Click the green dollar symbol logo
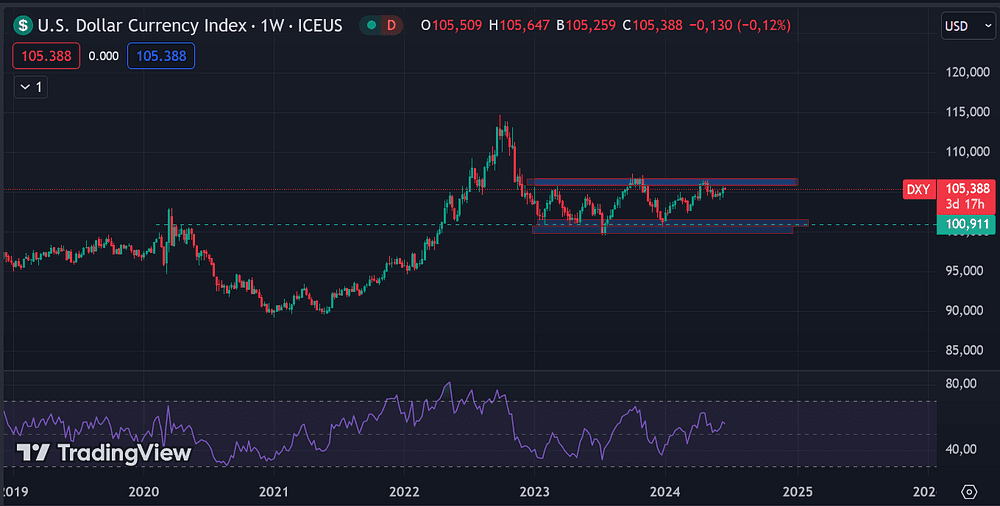 point(23,26)
